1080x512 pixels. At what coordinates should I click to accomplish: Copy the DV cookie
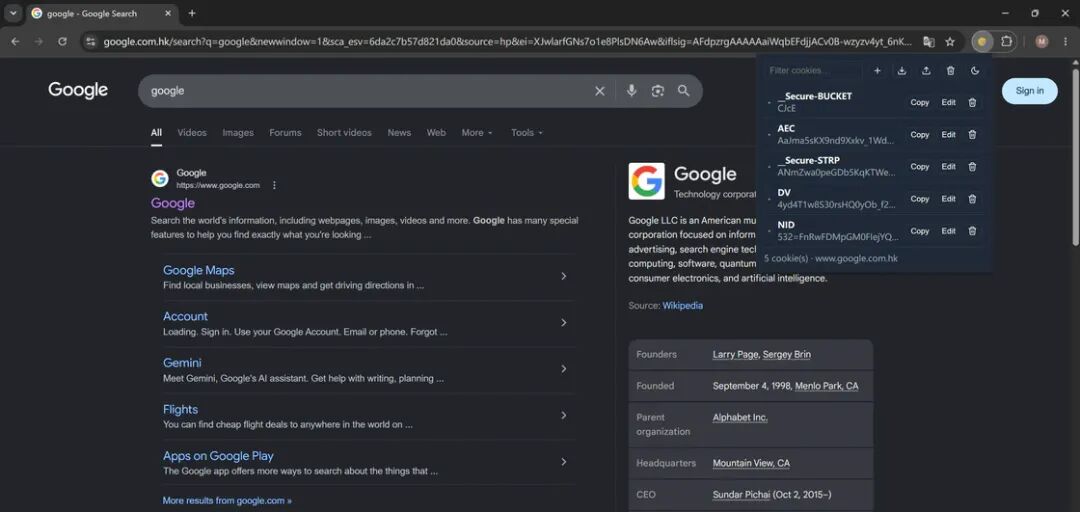tap(920, 199)
